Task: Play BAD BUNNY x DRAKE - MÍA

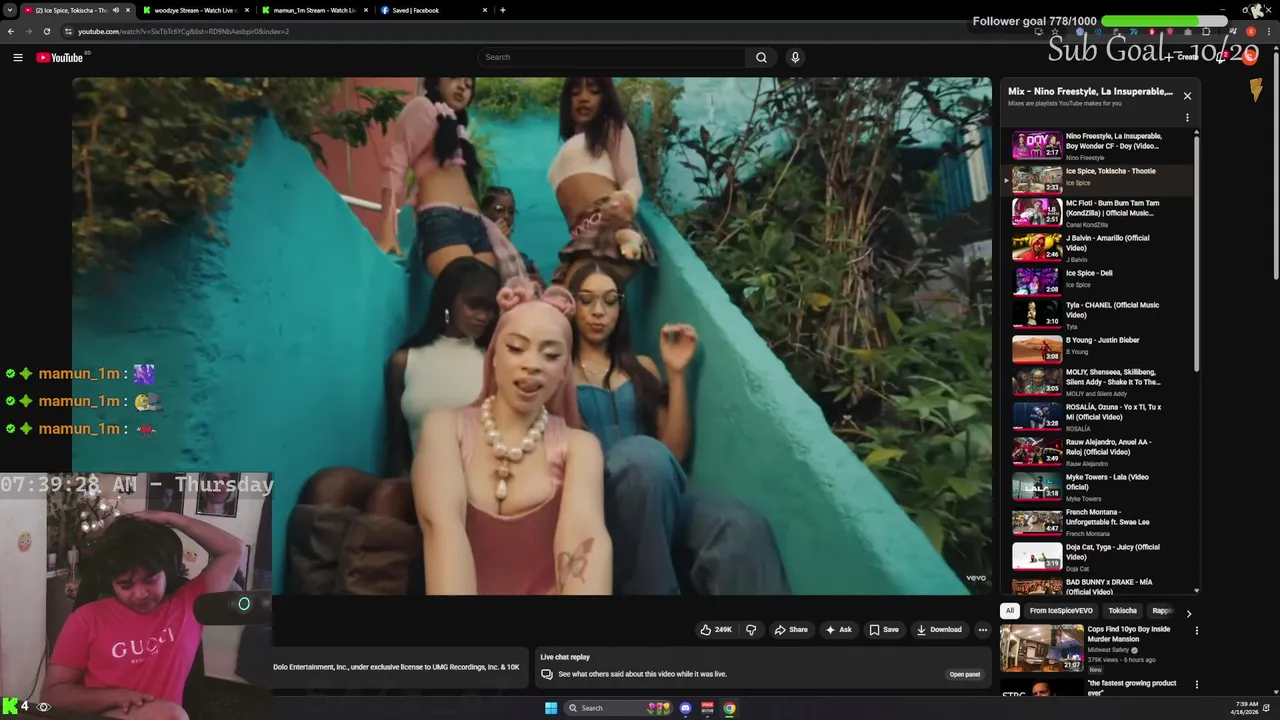Action: pyautogui.click(x=1098, y=585)
